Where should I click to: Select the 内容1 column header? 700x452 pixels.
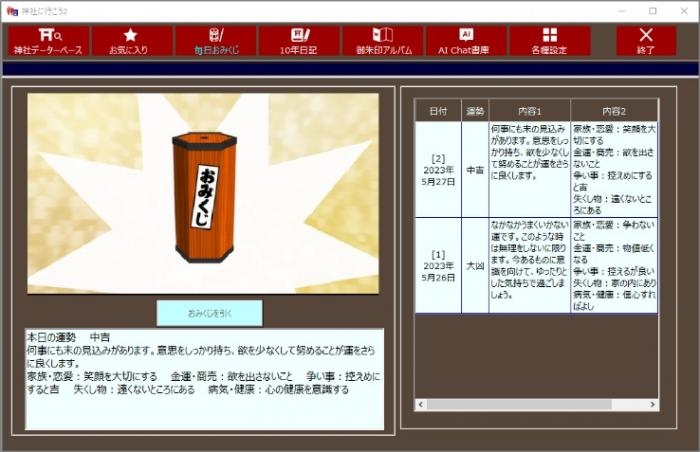point(529,110)
